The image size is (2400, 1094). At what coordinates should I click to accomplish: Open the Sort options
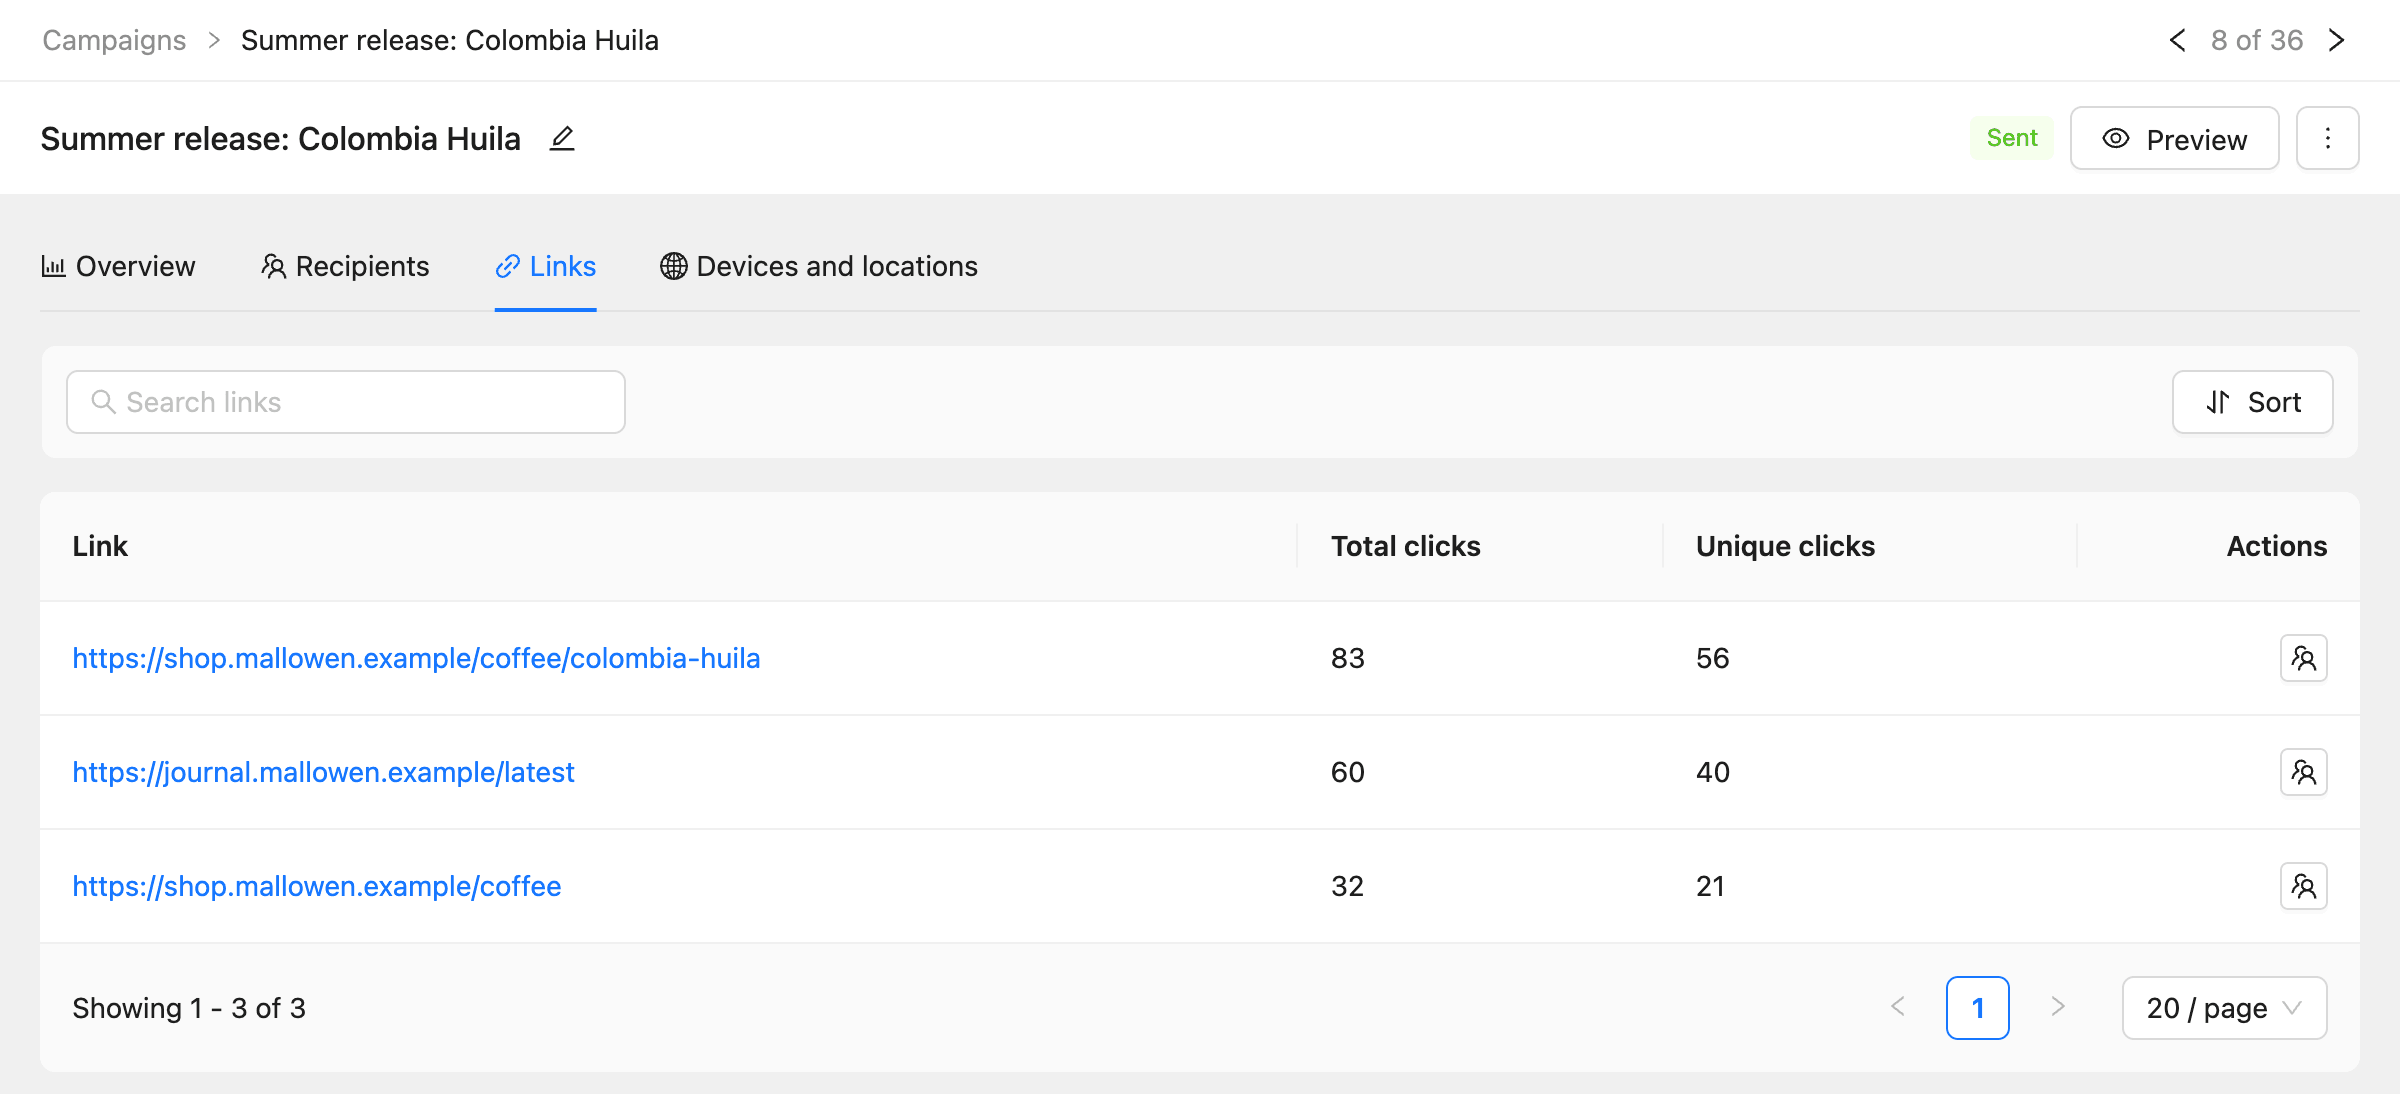(2253, 402)
